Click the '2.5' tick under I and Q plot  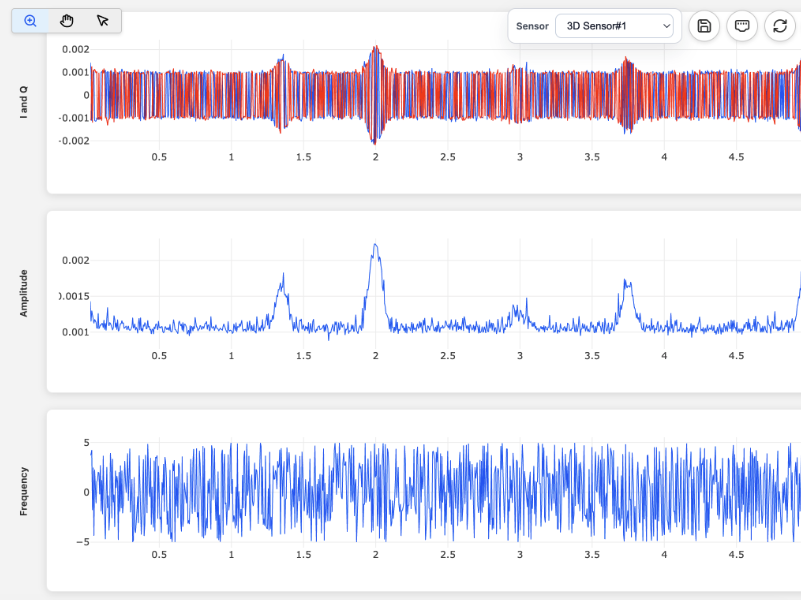pos(447,157)
